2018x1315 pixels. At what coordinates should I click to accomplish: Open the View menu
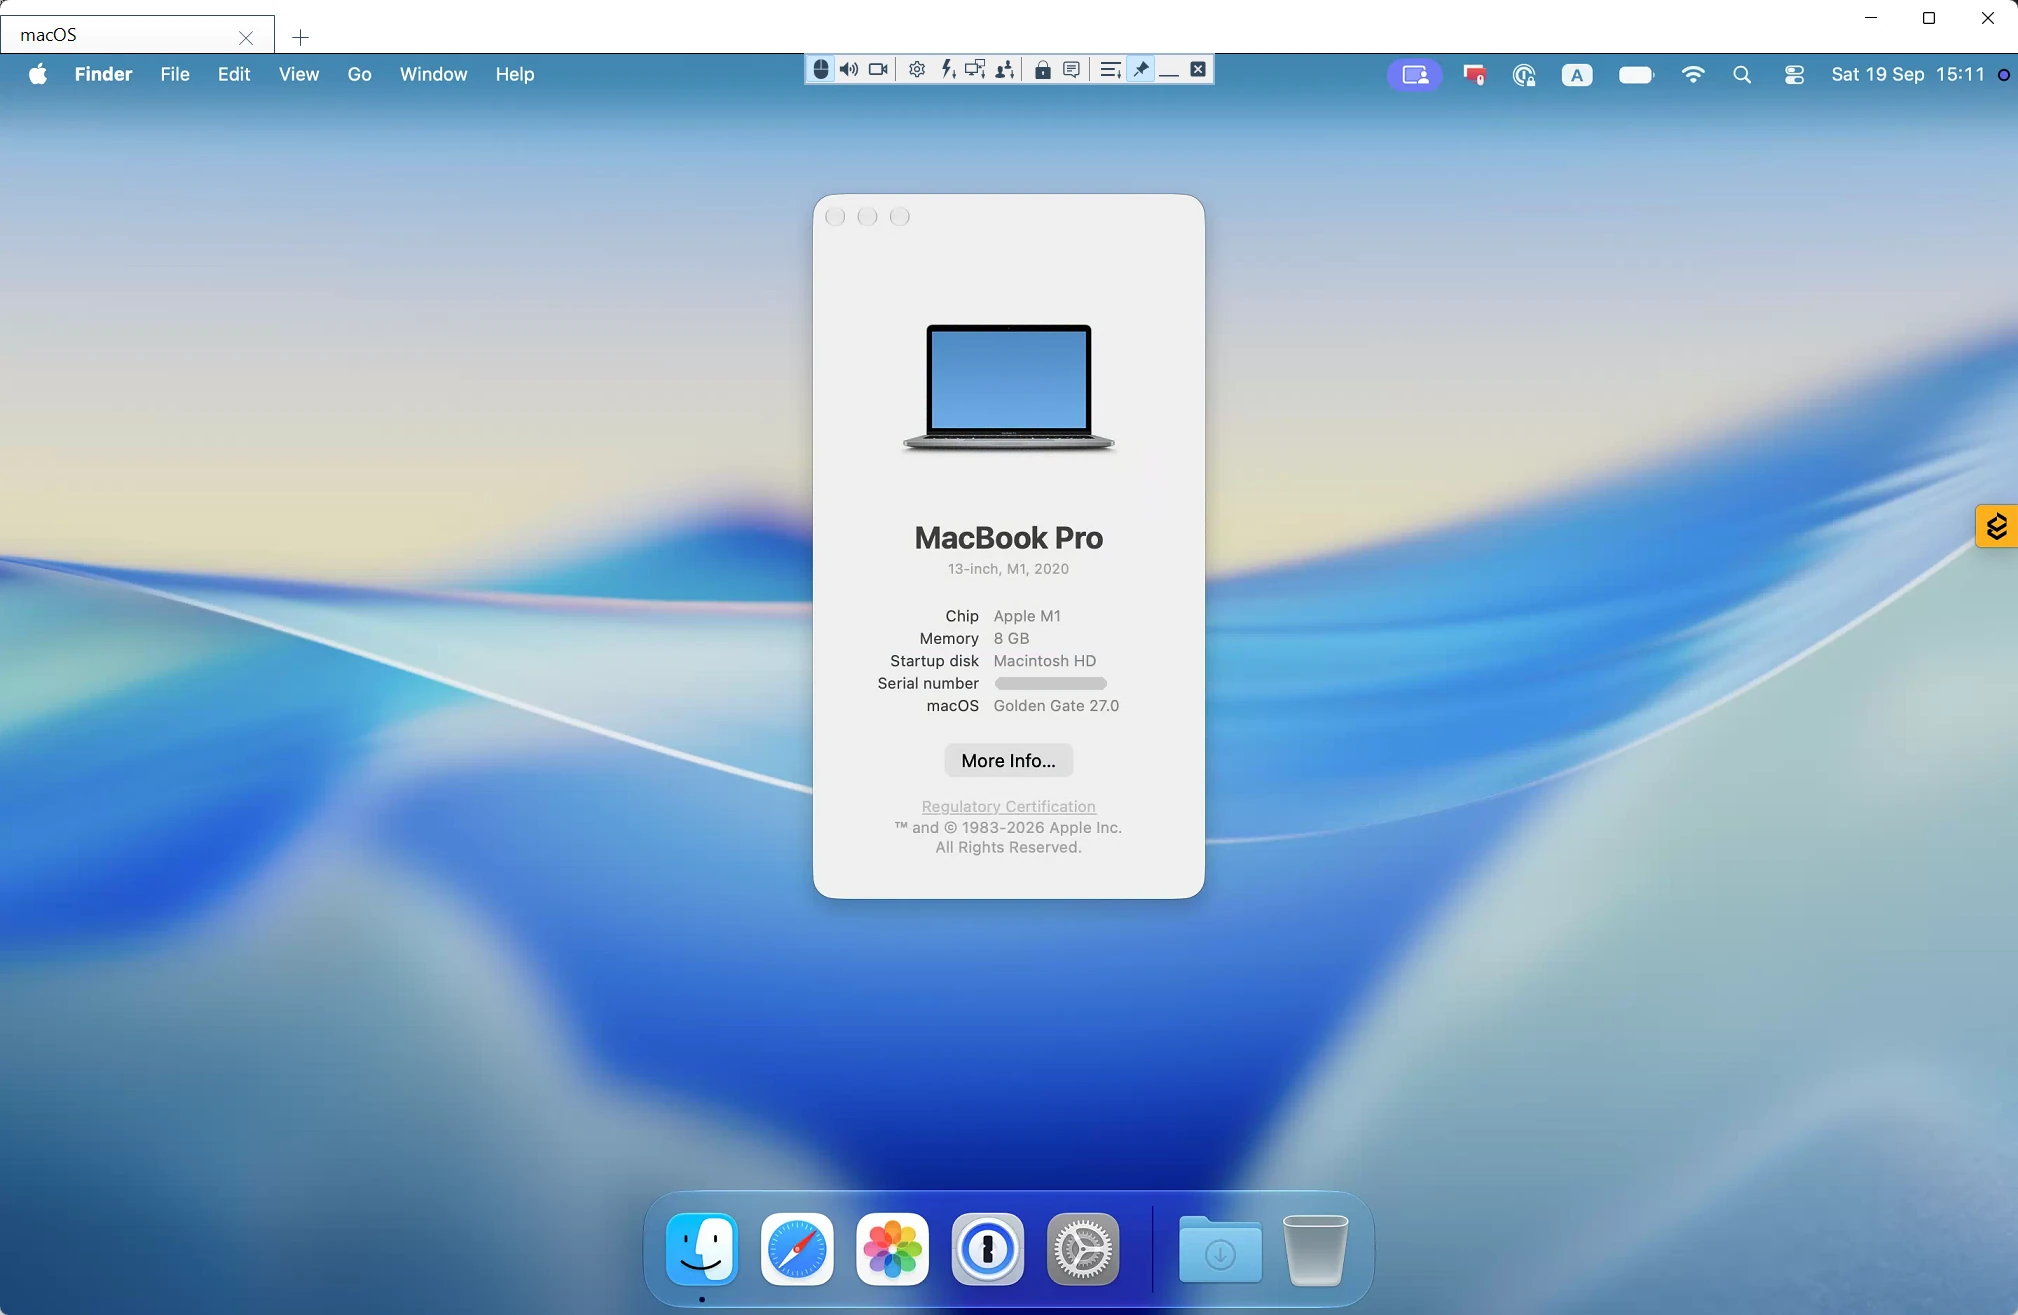coord(299,74)
